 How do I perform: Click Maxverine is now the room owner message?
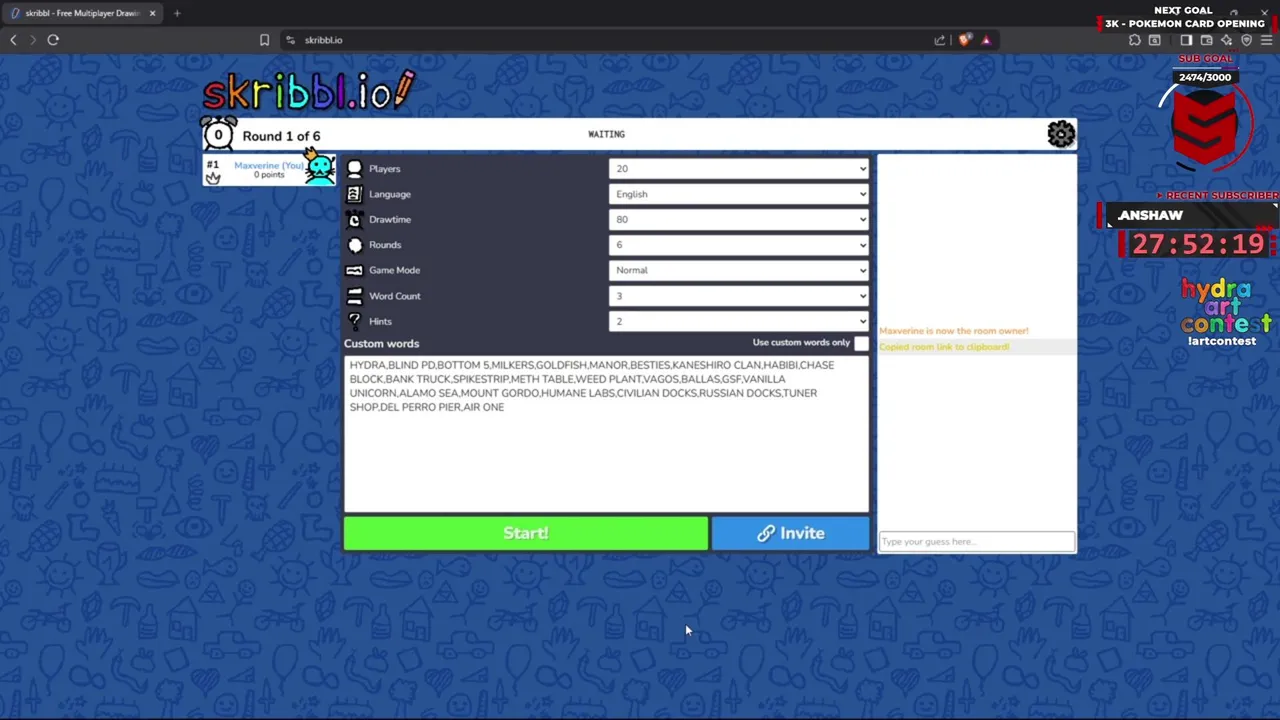click(954, 331)
